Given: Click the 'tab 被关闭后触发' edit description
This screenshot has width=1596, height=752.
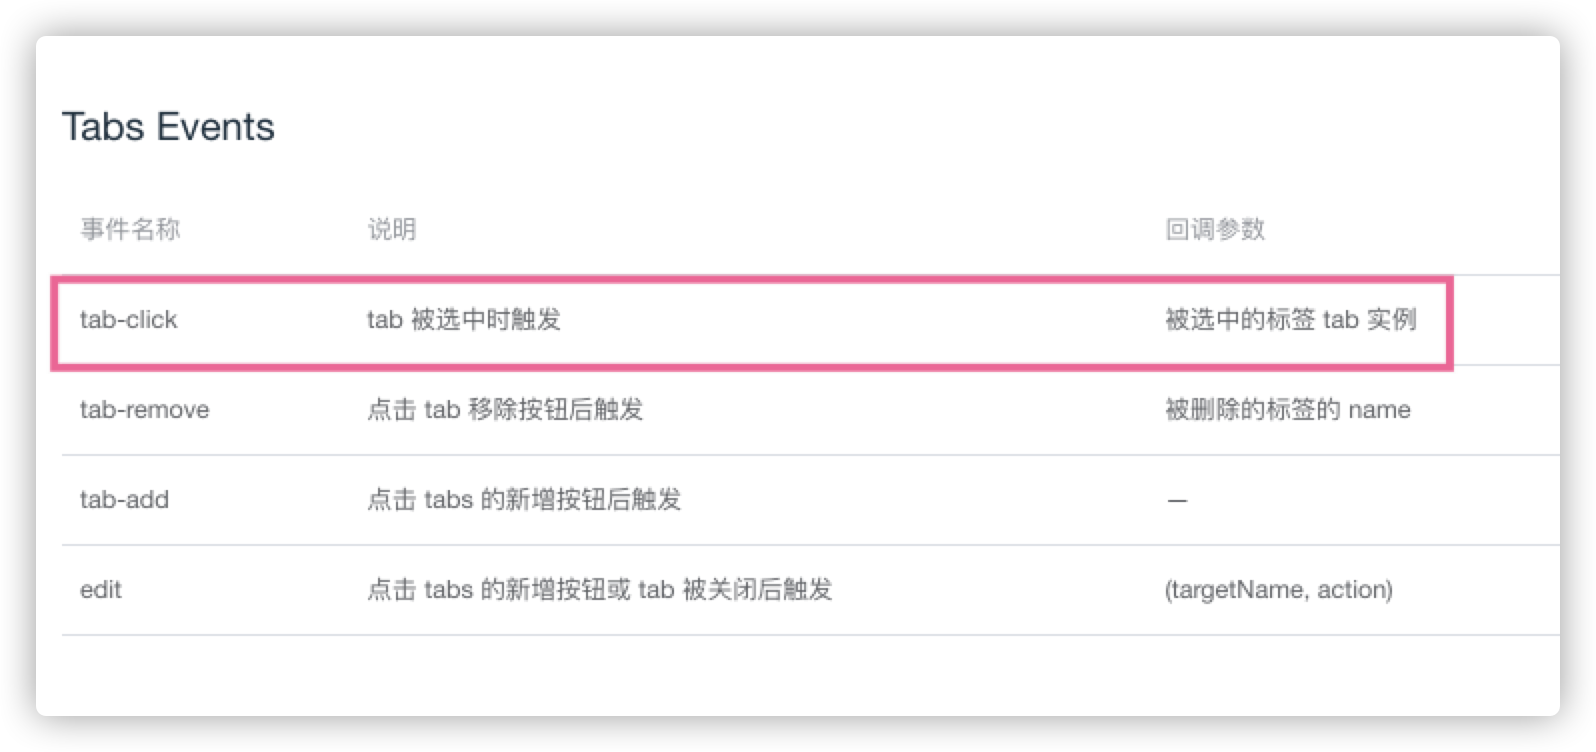Looking at the screenshot, I should pyautogui.click(x=735, y=590).
